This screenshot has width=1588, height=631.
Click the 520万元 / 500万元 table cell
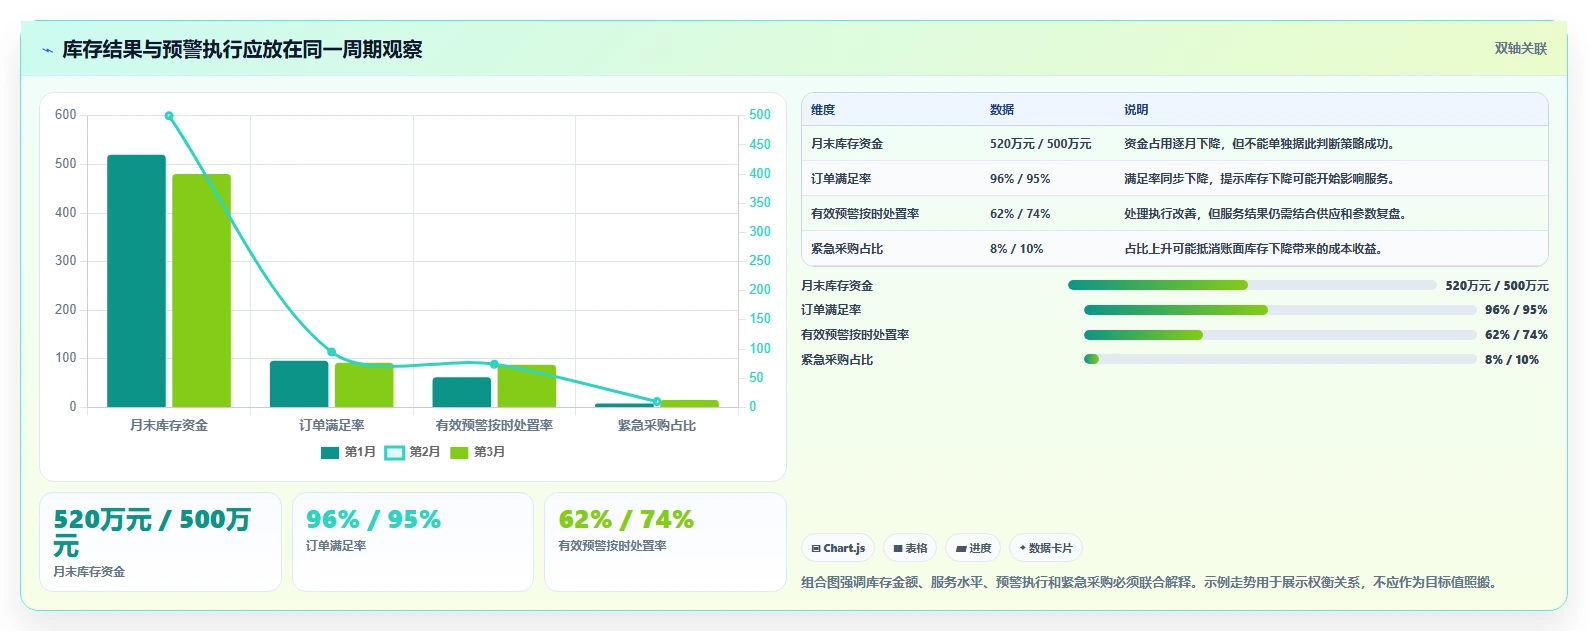(1041, 144)
